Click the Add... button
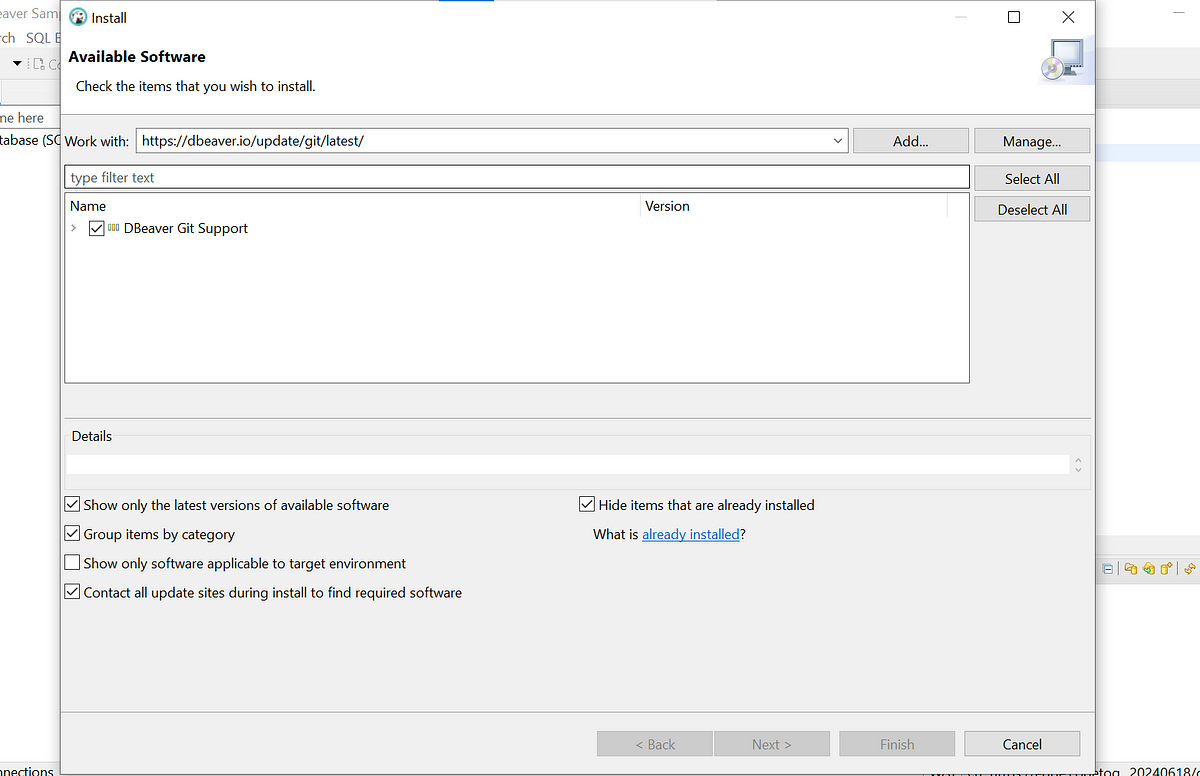The image size is (1200, 776). (x=911, y=141)
